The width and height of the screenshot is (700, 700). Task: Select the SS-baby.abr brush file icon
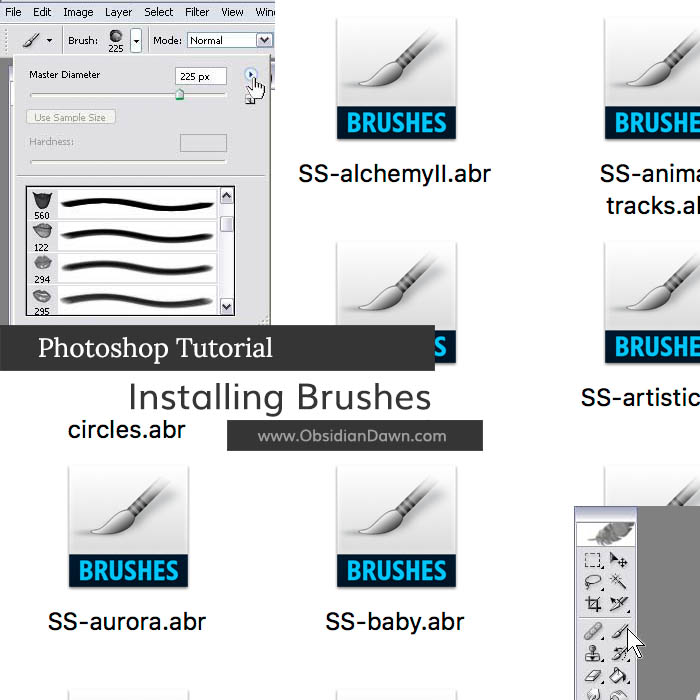point(396,526)
